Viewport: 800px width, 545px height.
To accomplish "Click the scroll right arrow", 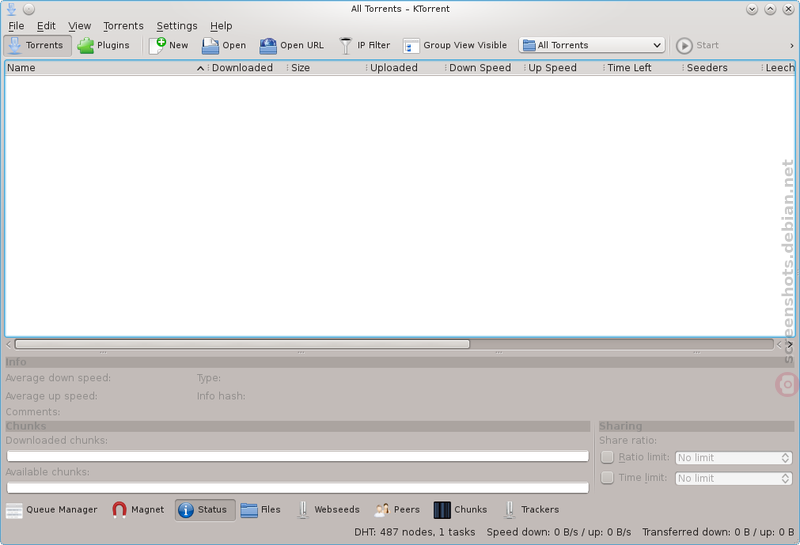I will [x=790, y=344].
